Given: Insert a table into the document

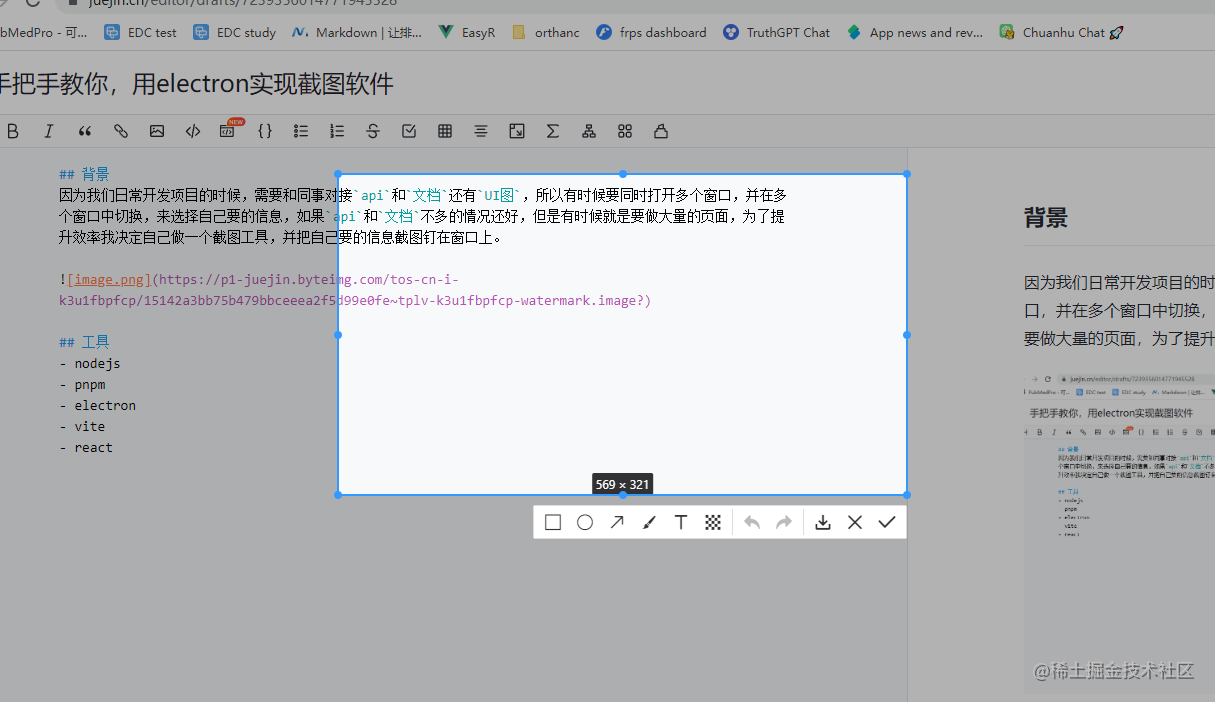Looking at the screenshot, I should pos(444,131).
